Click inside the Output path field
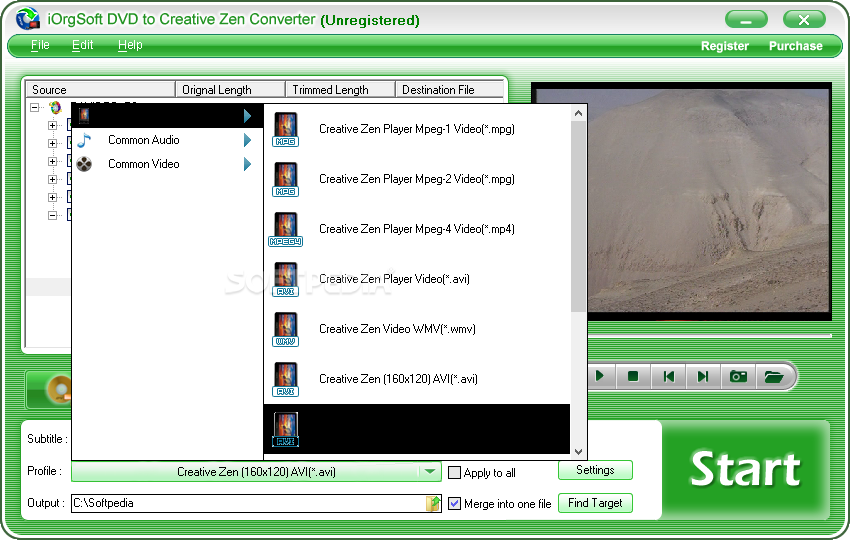The width and height of the screenshot is (850, 540). click(x=249, y=503)
